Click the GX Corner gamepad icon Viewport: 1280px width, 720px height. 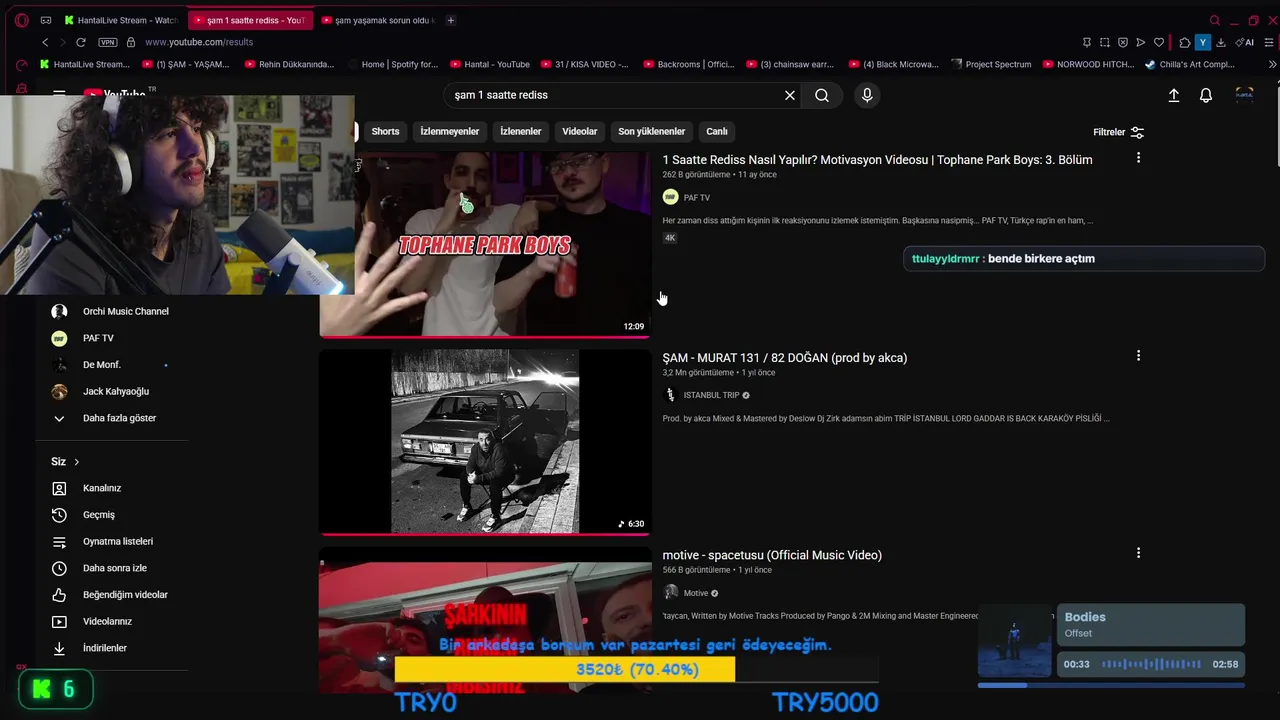pyautogui.click(x=46, y=20)
